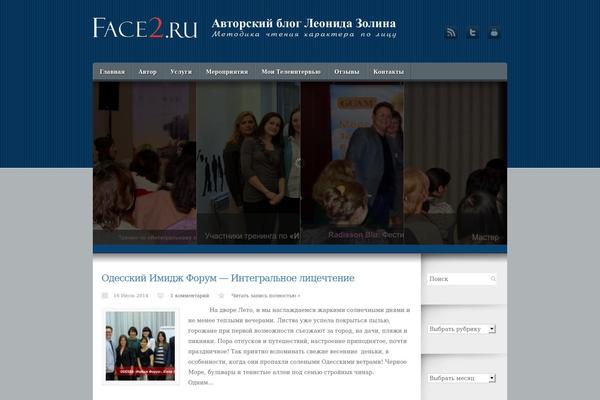
Task: Select slider image Radisson Blu Фестиваль
Action: [352, 163]
